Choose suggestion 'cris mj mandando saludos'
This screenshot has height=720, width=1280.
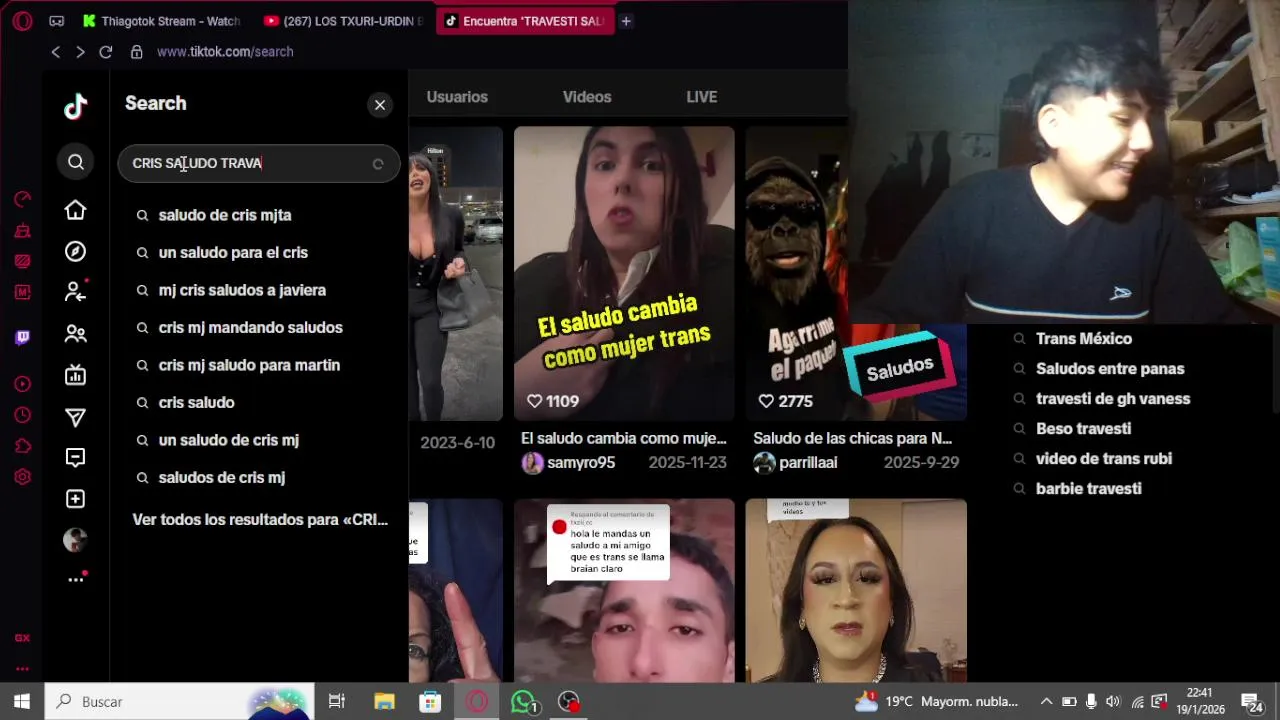[250, 328]
